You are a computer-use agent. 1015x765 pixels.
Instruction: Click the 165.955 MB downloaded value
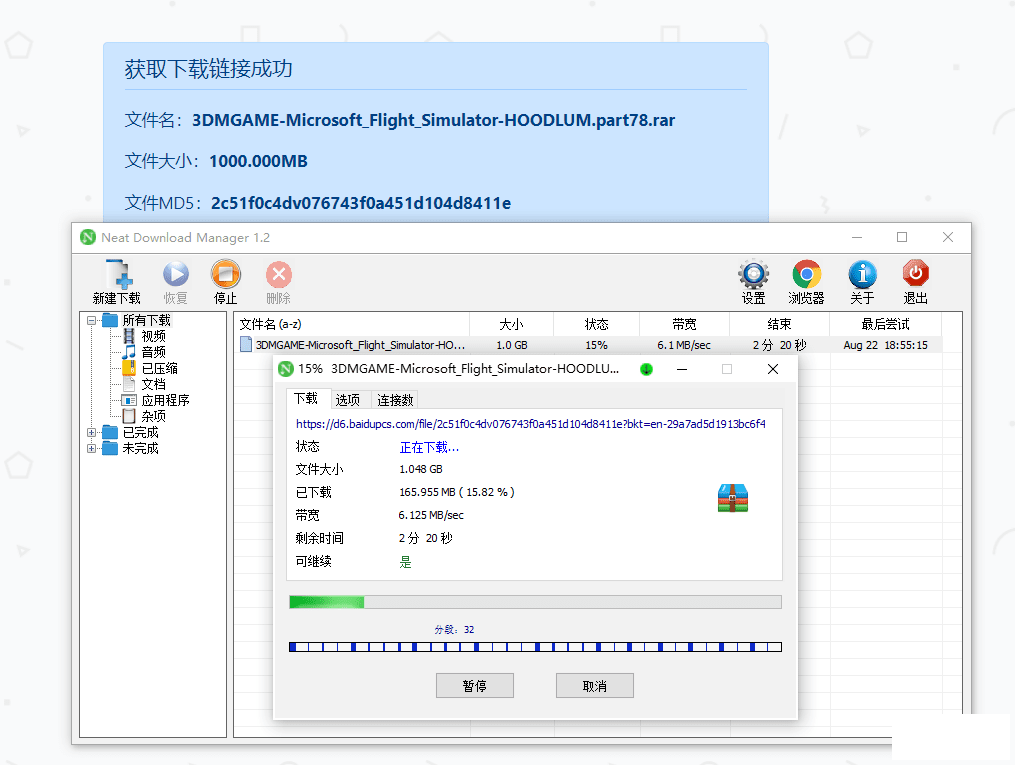point(457,493)
